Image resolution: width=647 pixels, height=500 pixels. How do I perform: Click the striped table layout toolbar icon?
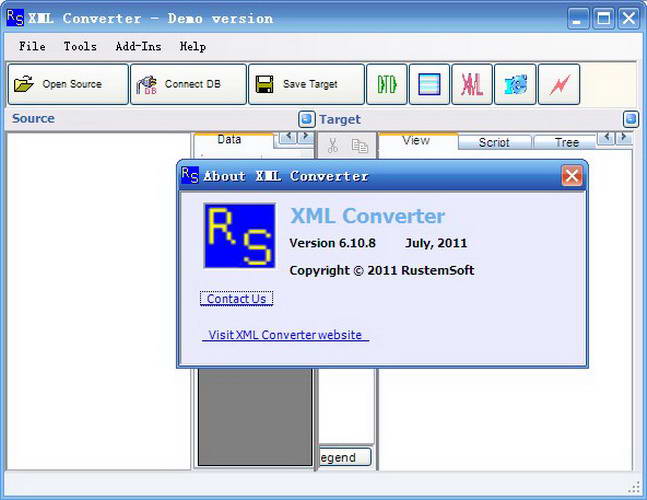429,84
